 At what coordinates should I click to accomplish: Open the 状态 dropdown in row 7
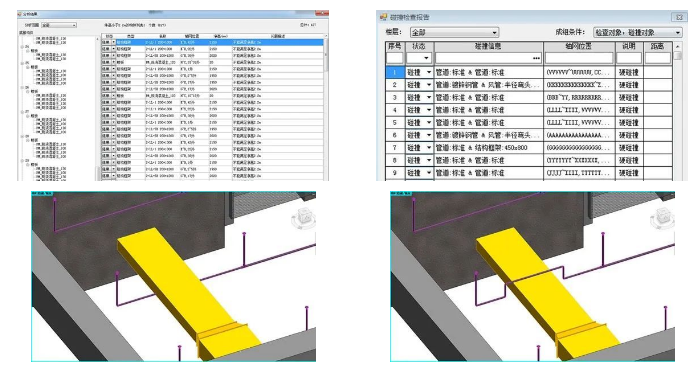tap(428, 148)
